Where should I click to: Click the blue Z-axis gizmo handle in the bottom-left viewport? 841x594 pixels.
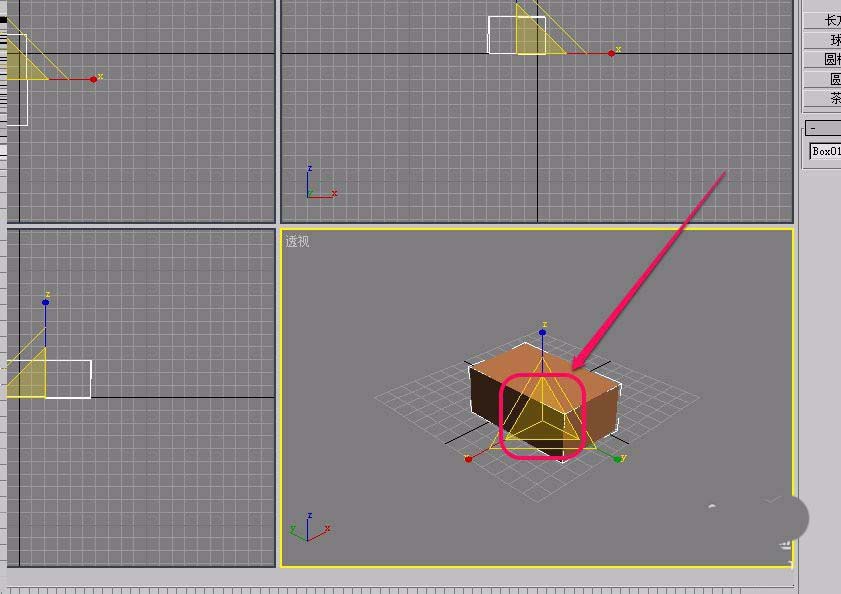[x=46, y=301]
